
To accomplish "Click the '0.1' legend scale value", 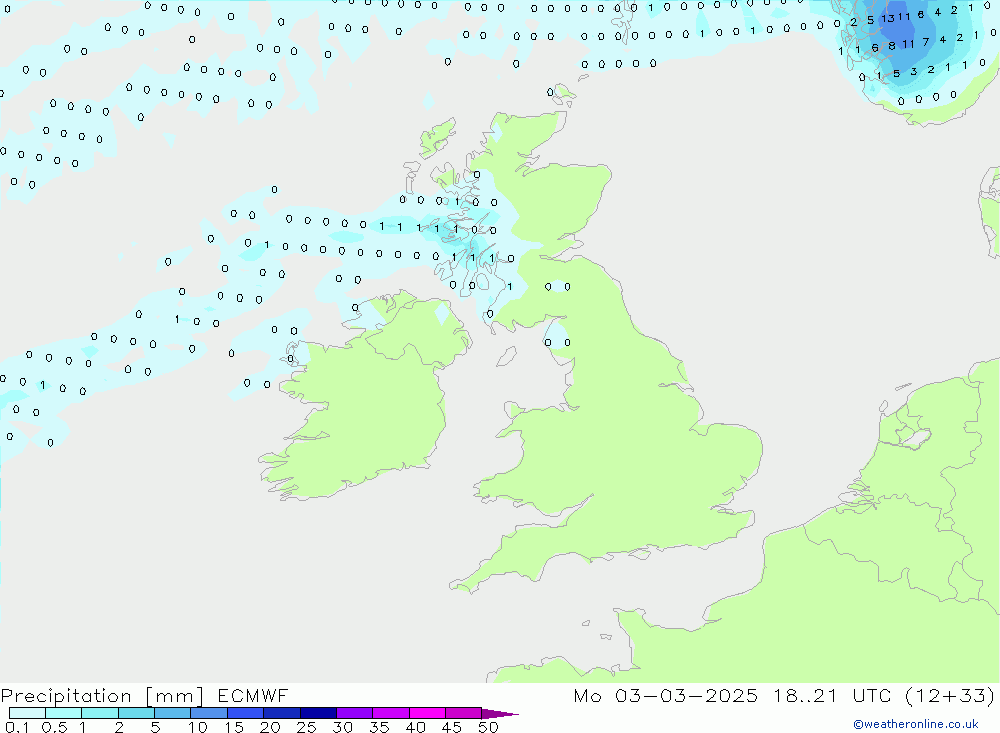I will coord(17,727).
